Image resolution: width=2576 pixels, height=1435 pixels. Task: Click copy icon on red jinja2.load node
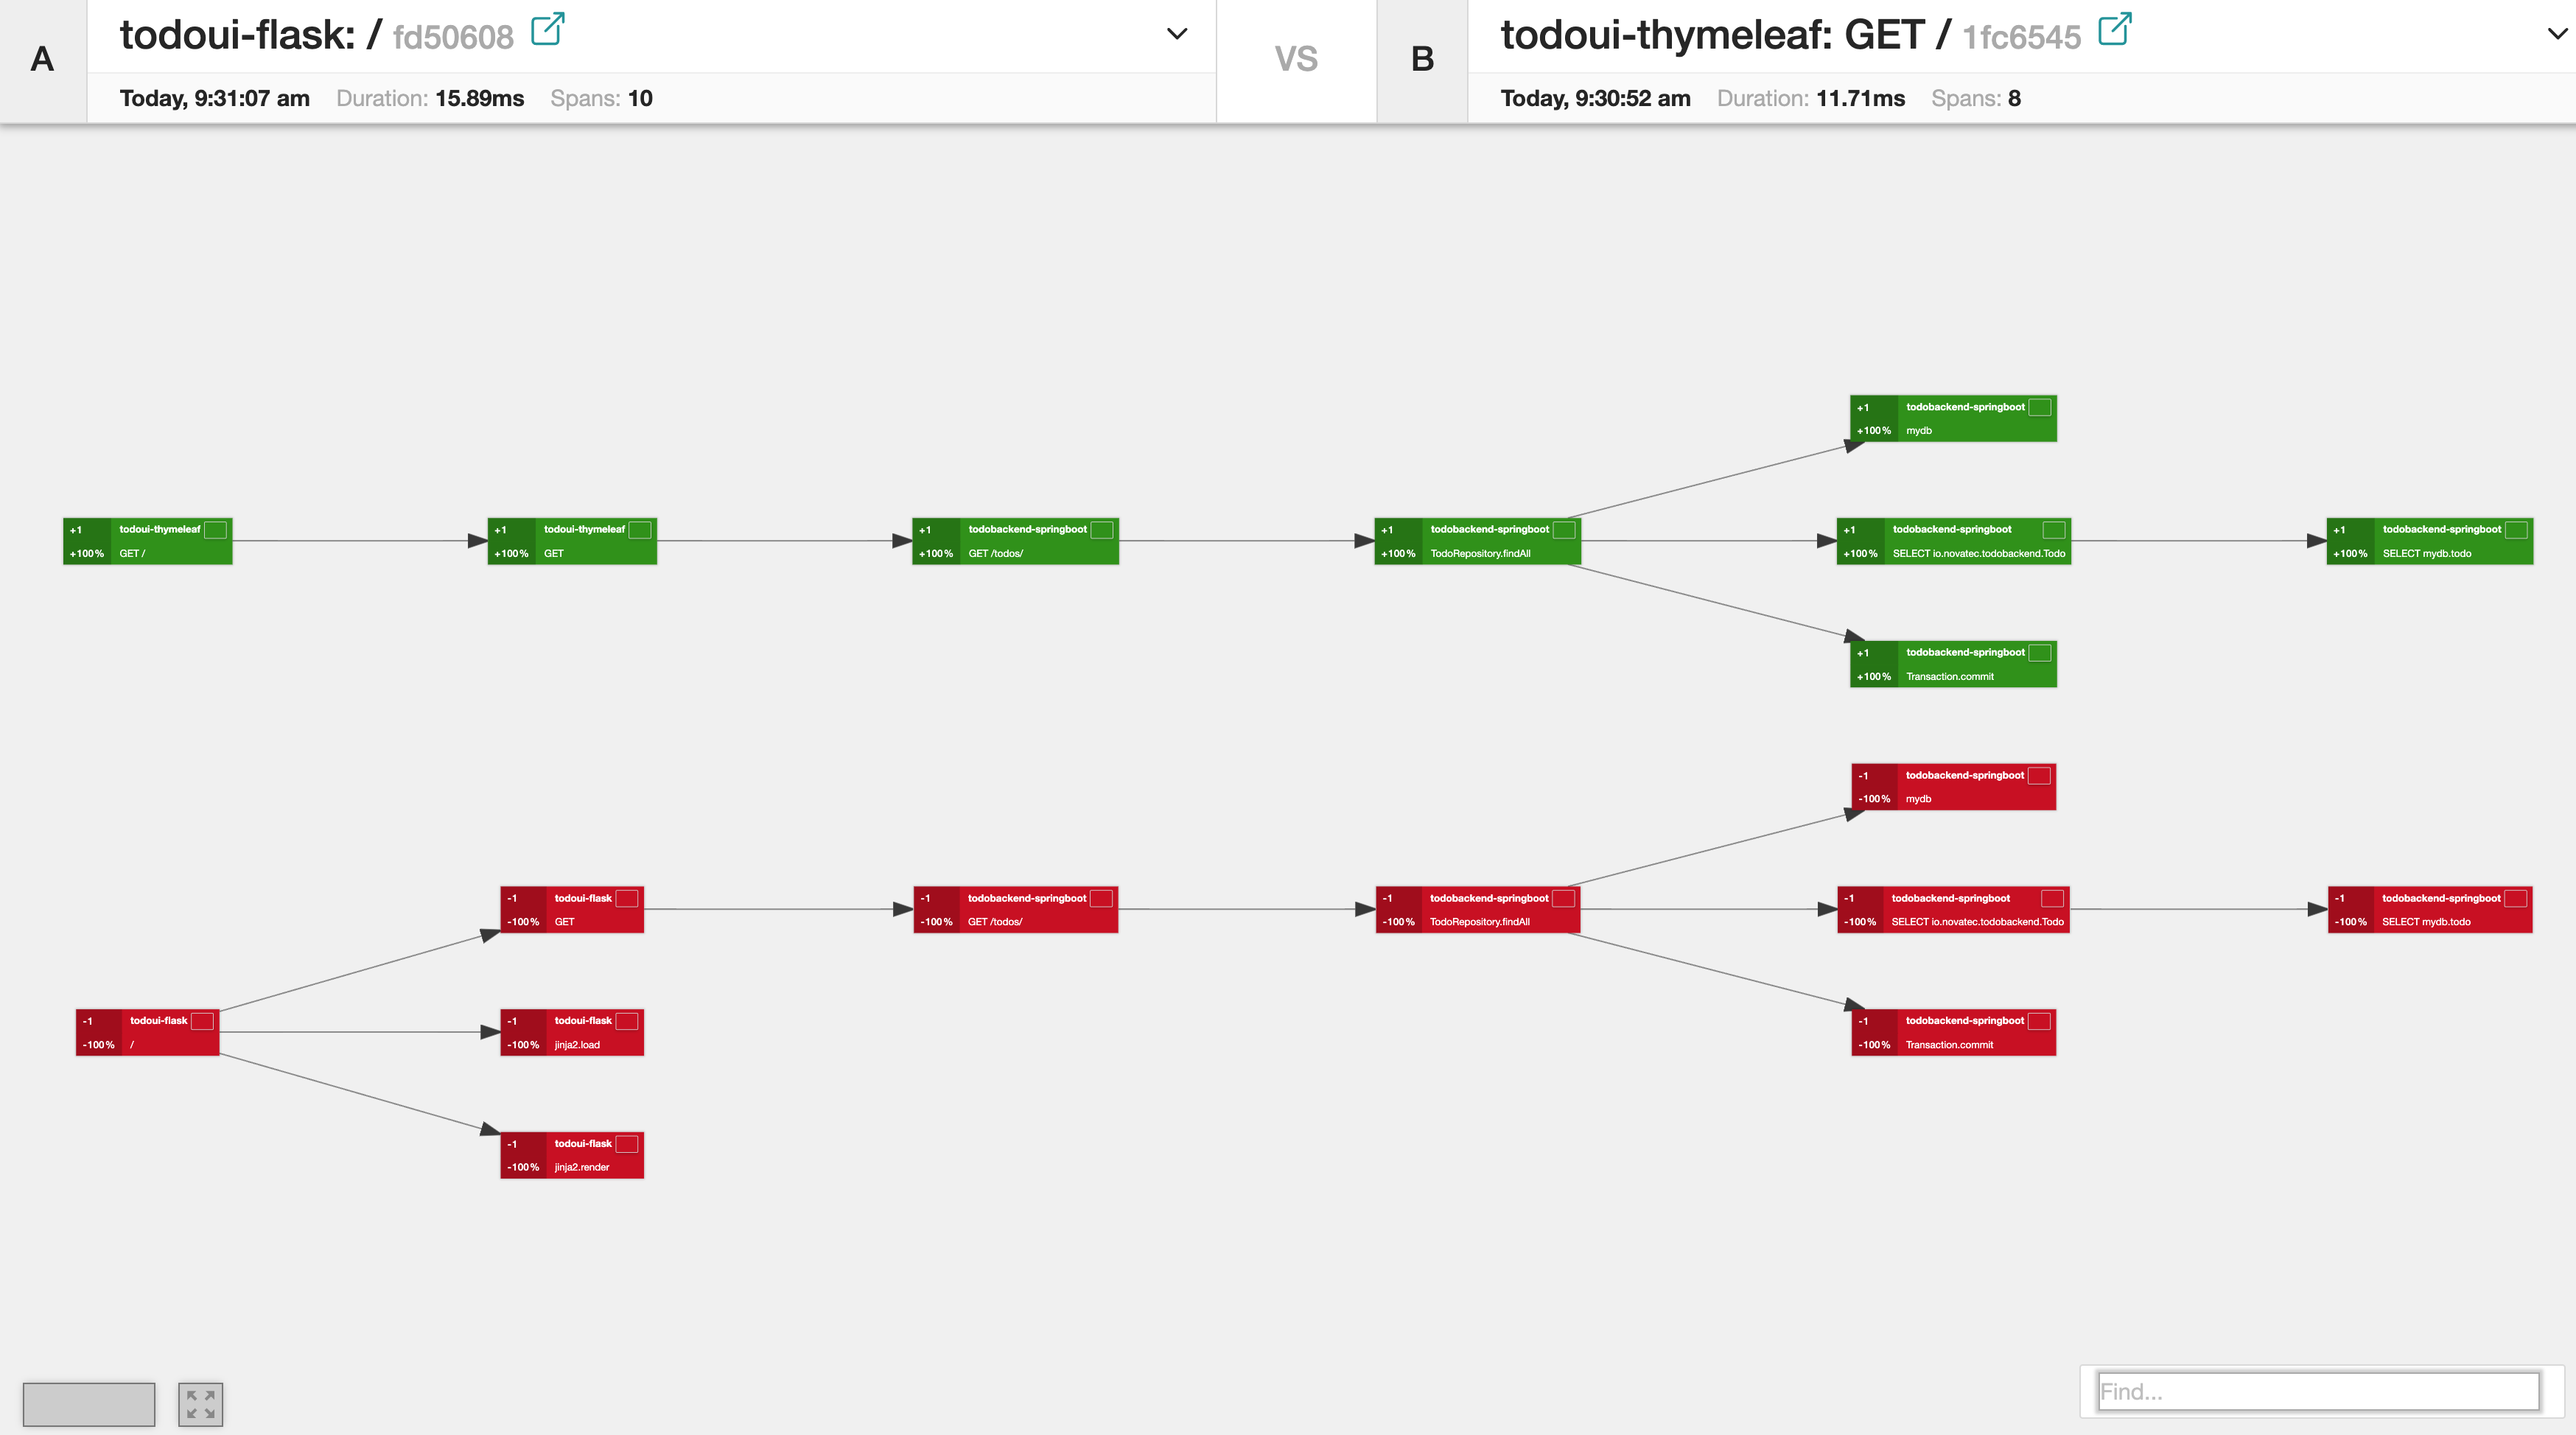pos(627,1021)
